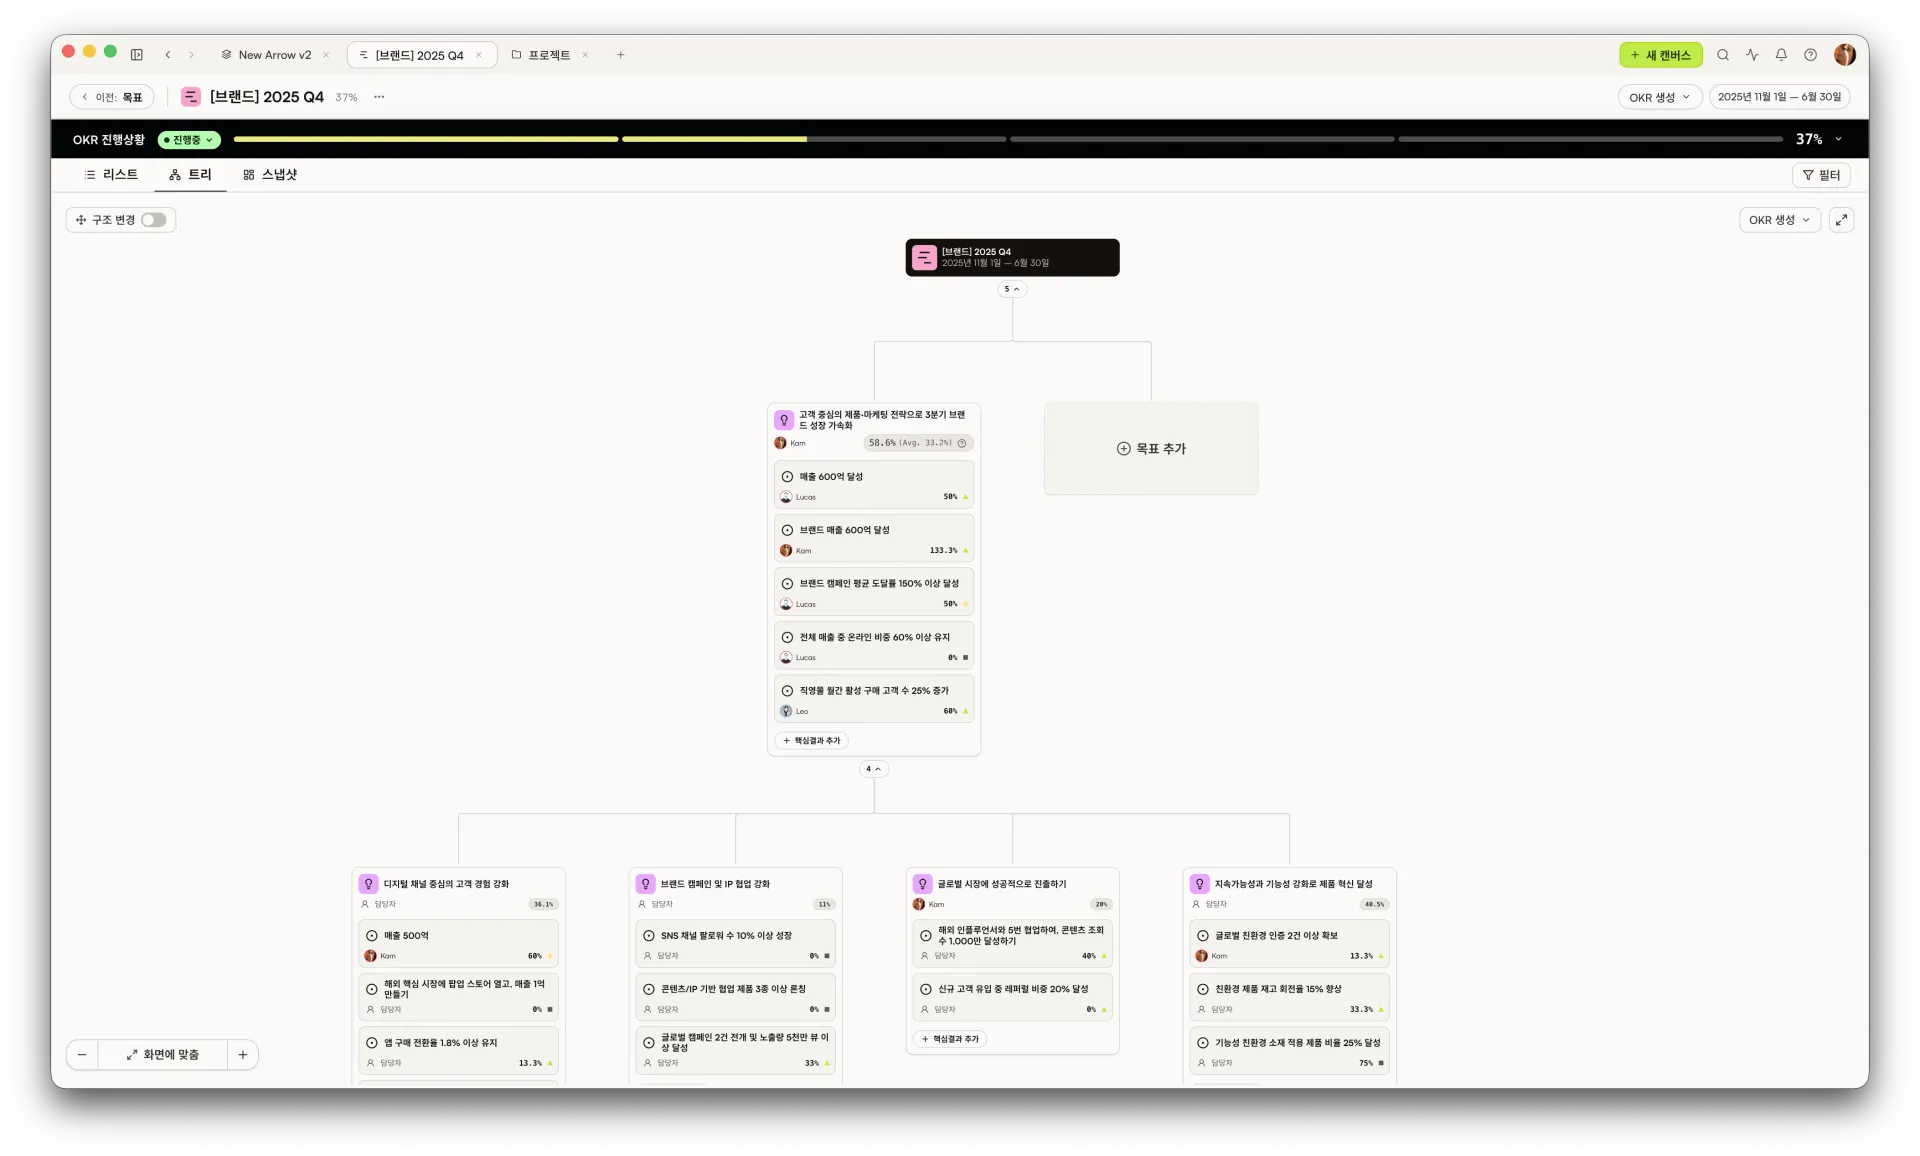1920x1156 pixels.
Task: Open key result 브랜드 매출 600억 달성
Action: 874,540
